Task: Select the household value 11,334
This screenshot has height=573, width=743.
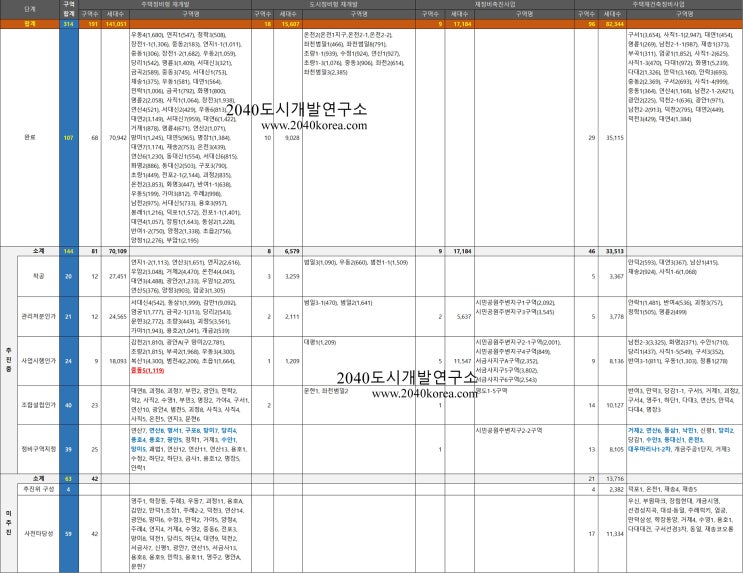Action: (615, 533)
